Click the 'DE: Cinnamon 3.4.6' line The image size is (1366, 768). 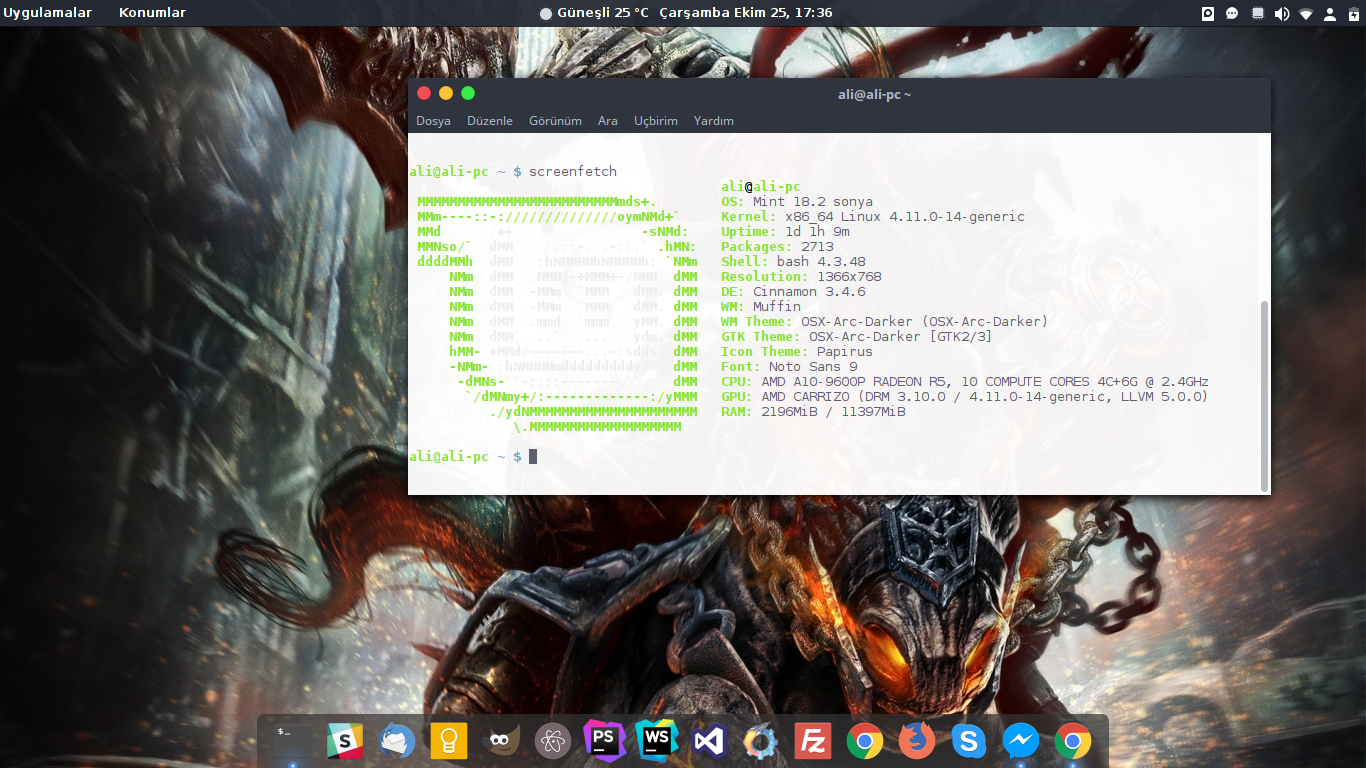[793, 292]
